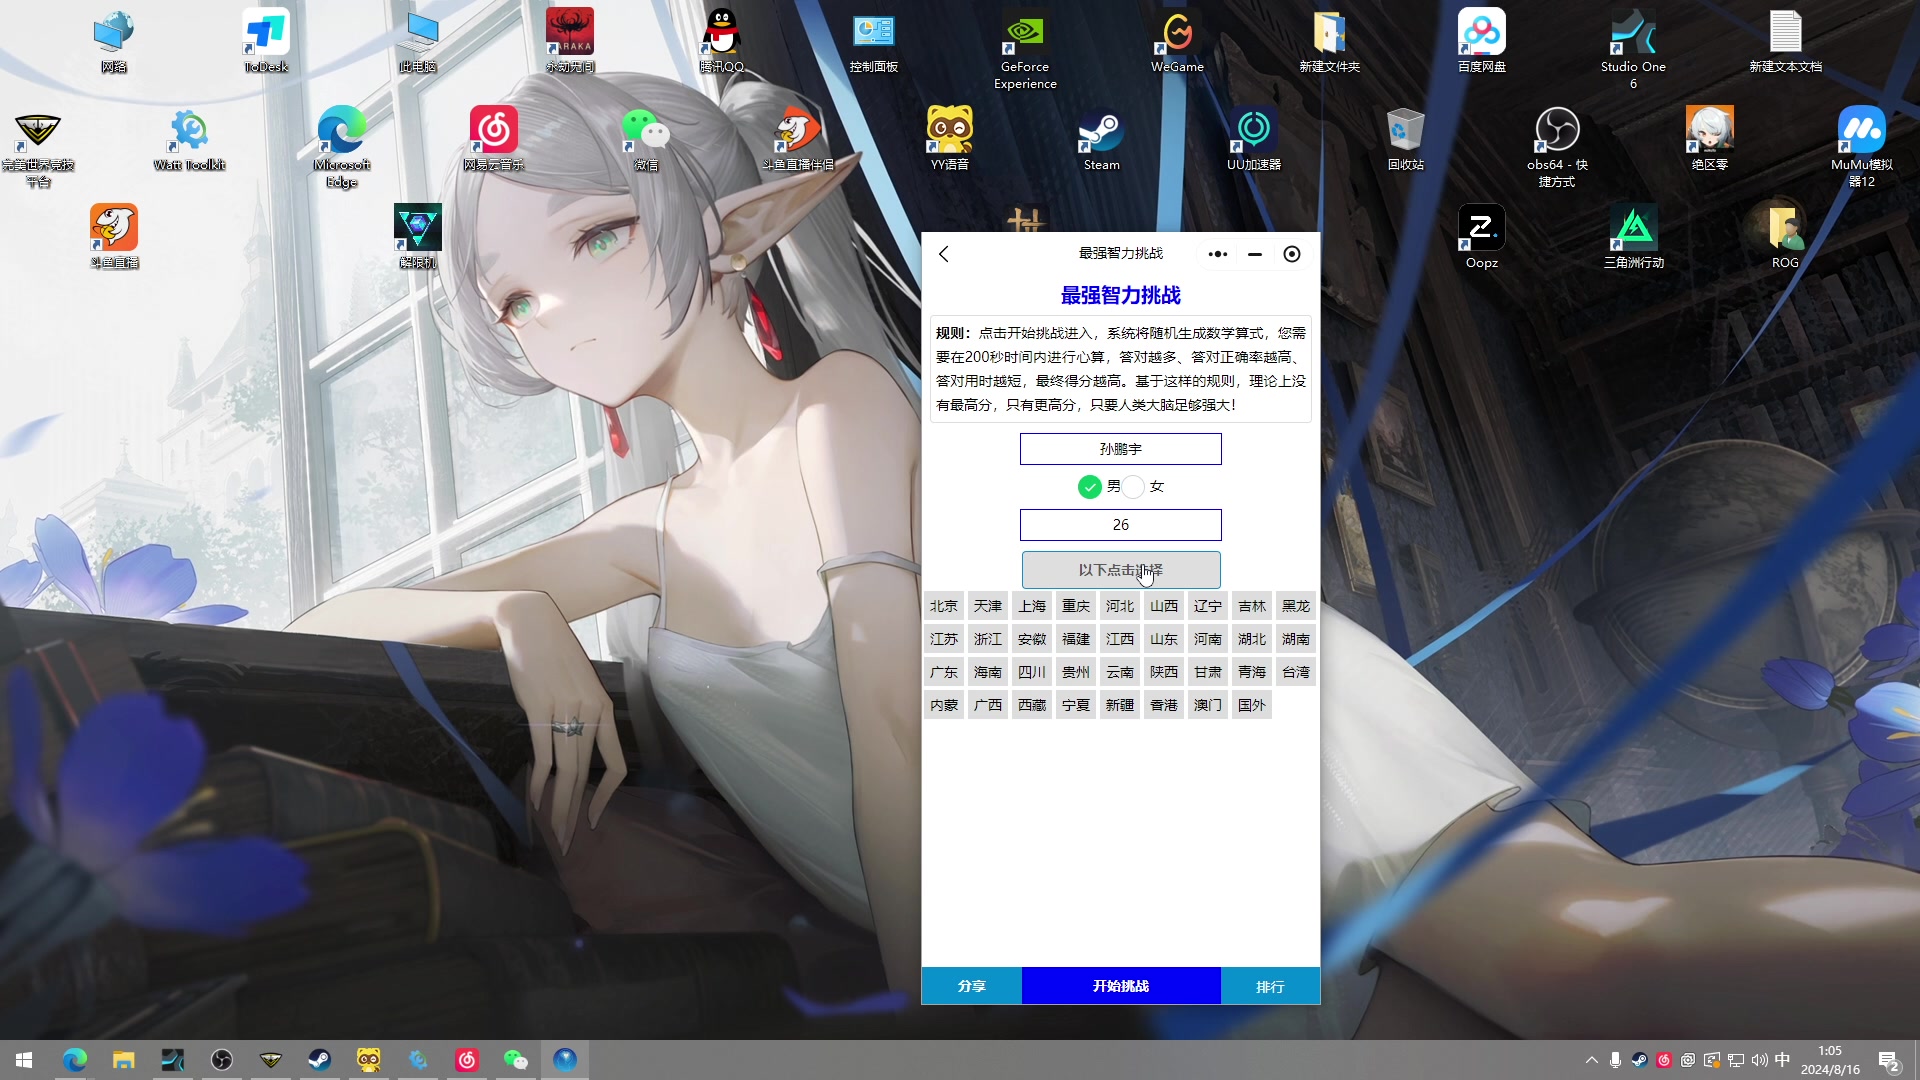Select the 女 gender radio button

1133,487
